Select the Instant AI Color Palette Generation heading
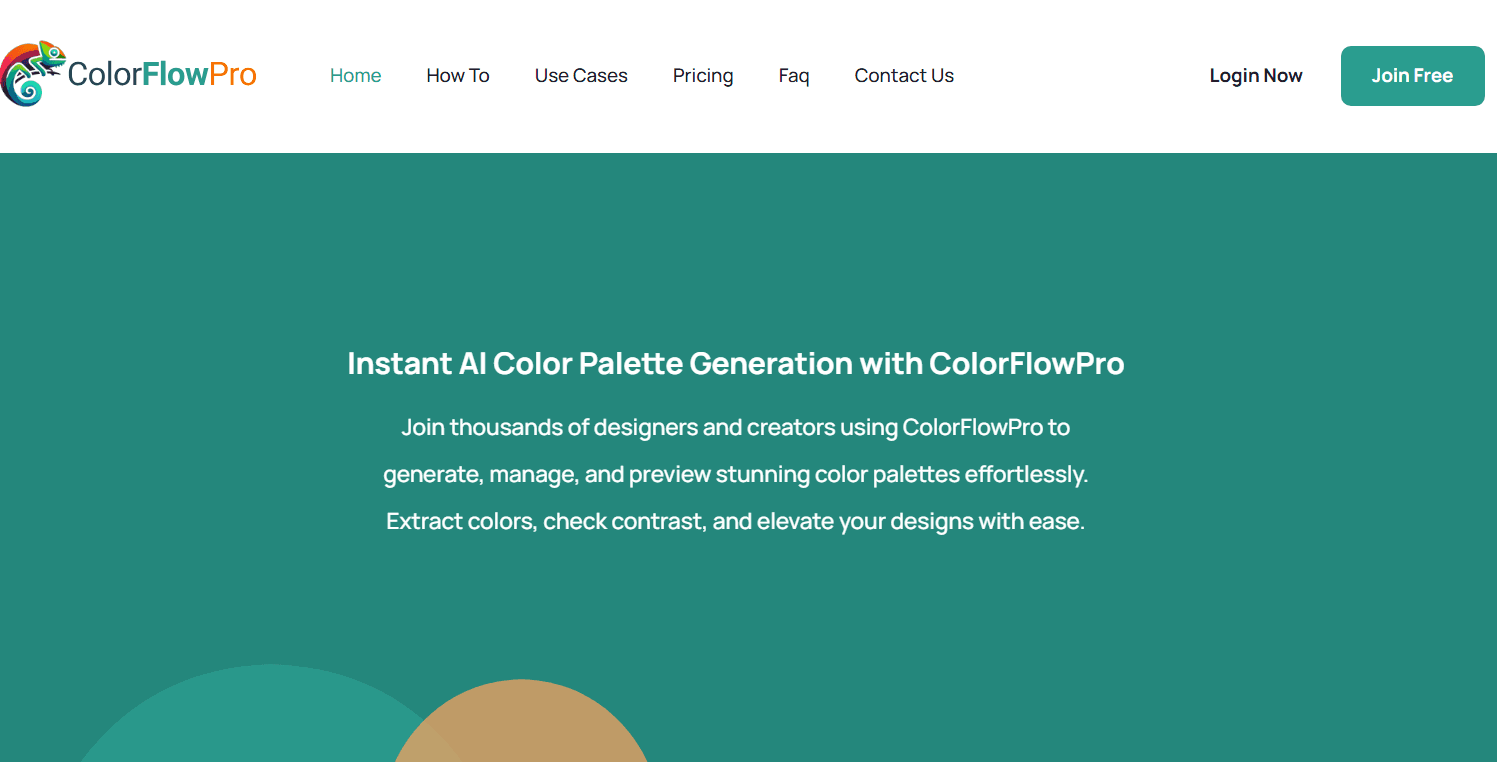This screenshot has height=762, width=1497. (x=736, y=363)
